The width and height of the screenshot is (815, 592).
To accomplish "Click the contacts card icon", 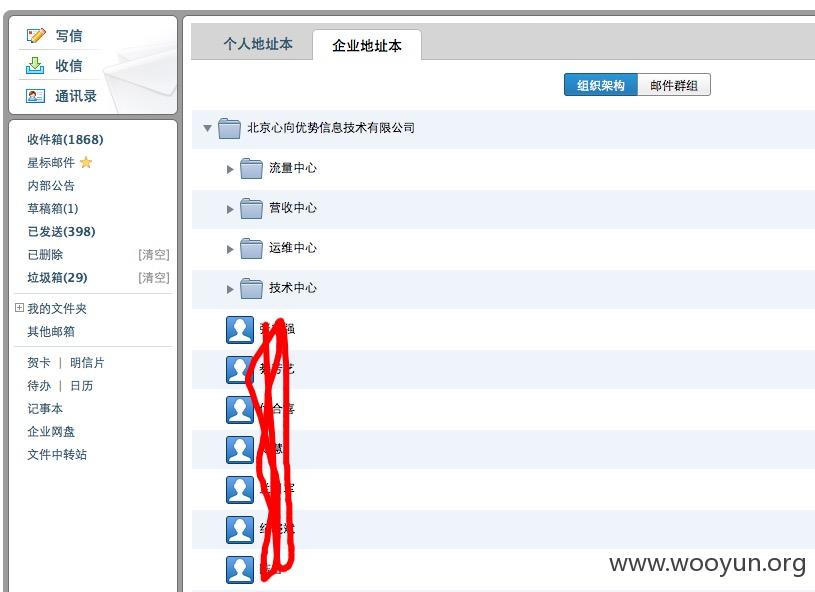I will pos(35,96).
